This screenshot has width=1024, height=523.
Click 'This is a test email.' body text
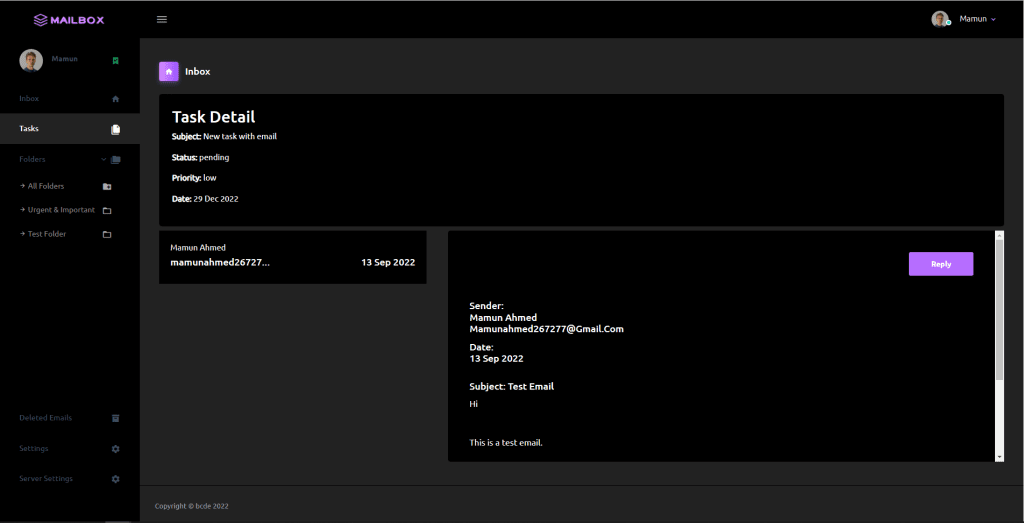click(x=506, y=443)
